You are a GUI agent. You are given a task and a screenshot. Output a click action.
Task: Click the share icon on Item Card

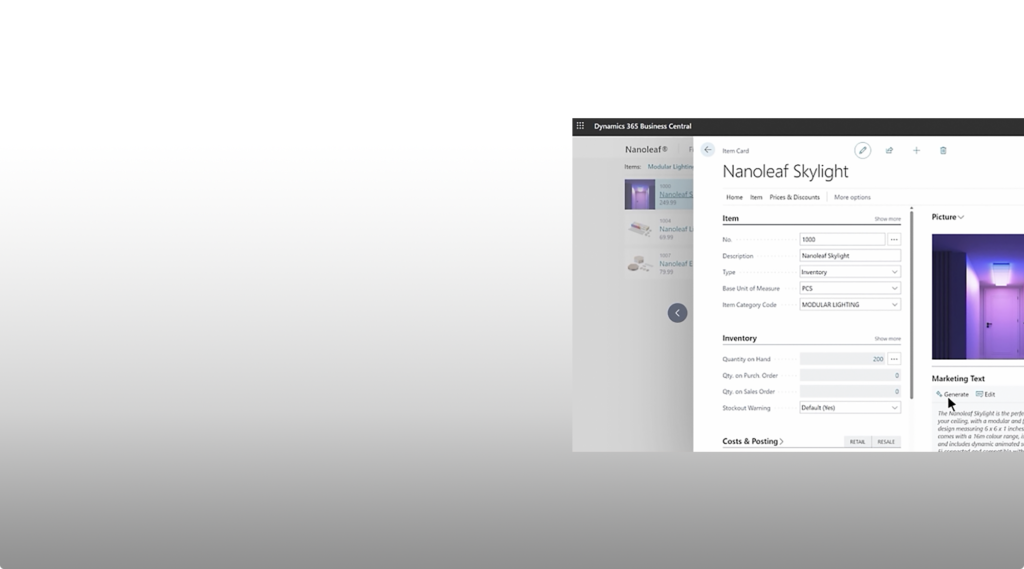pos(889,150)
